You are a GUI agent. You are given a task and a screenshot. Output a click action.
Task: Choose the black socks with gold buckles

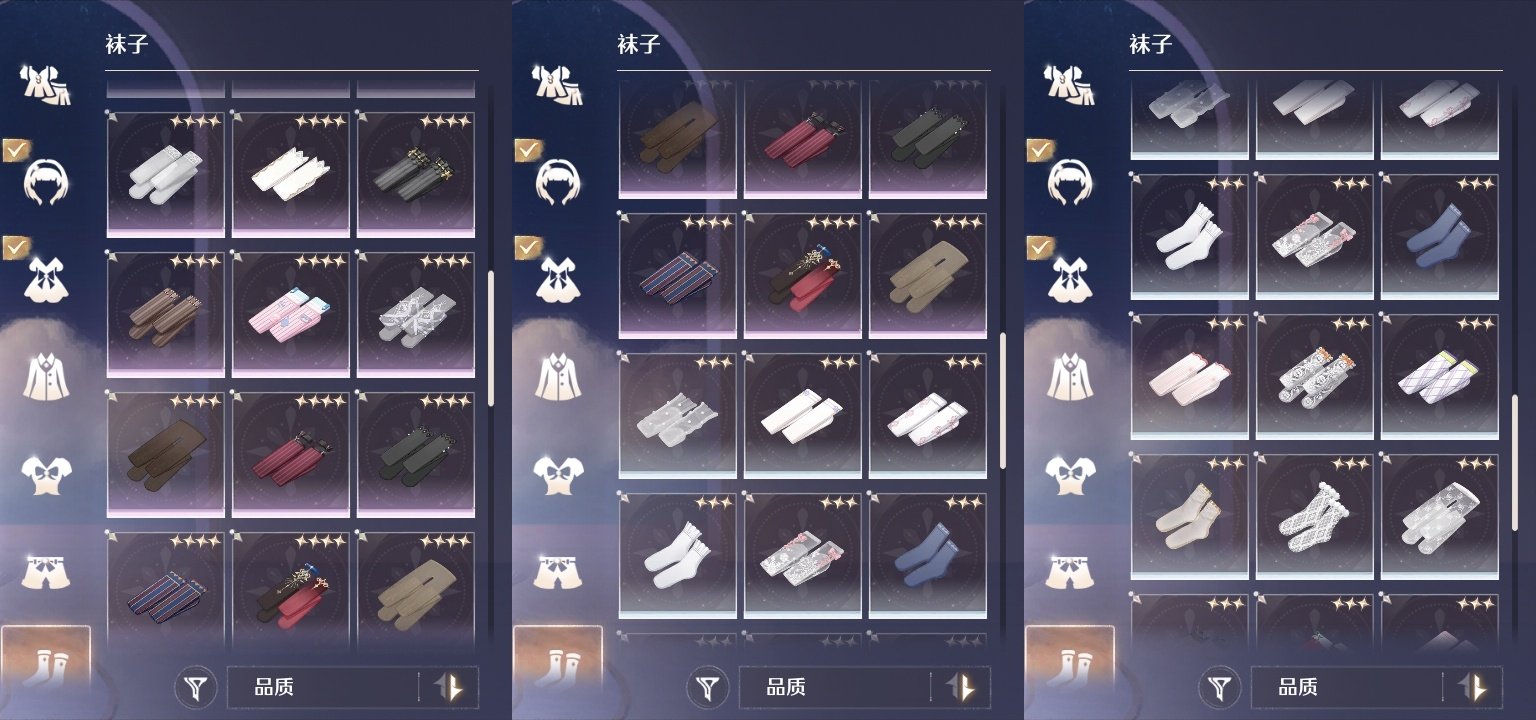pyautogui.click(x=415, y=174)
